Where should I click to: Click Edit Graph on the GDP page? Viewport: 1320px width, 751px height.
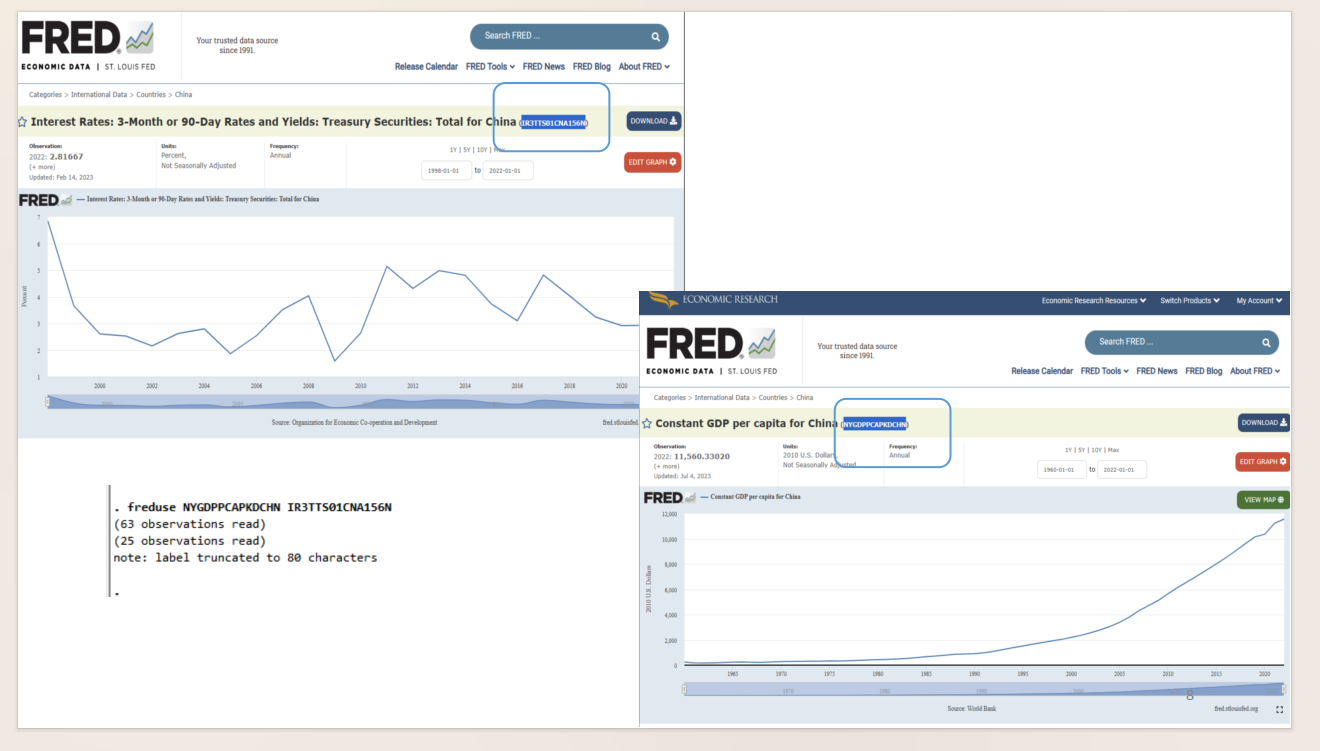point(1262,461)
